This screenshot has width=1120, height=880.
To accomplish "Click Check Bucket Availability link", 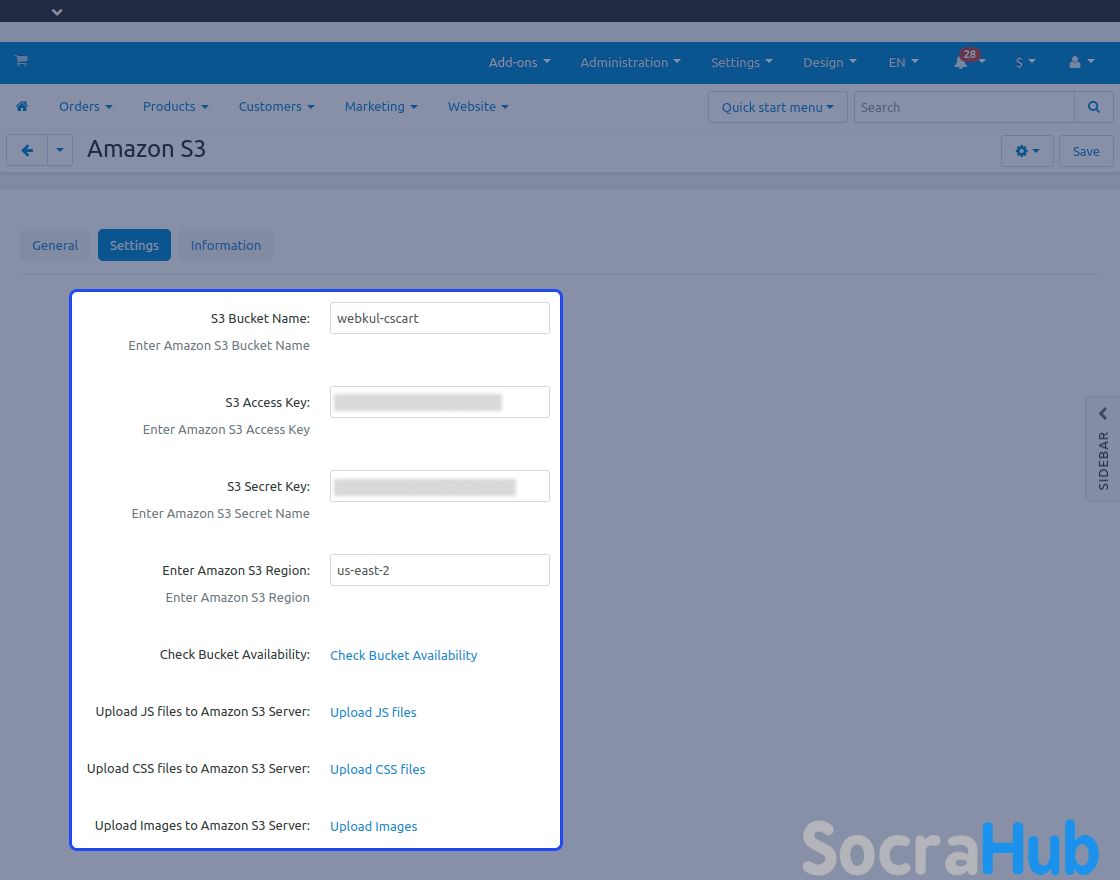I will 404,655.
